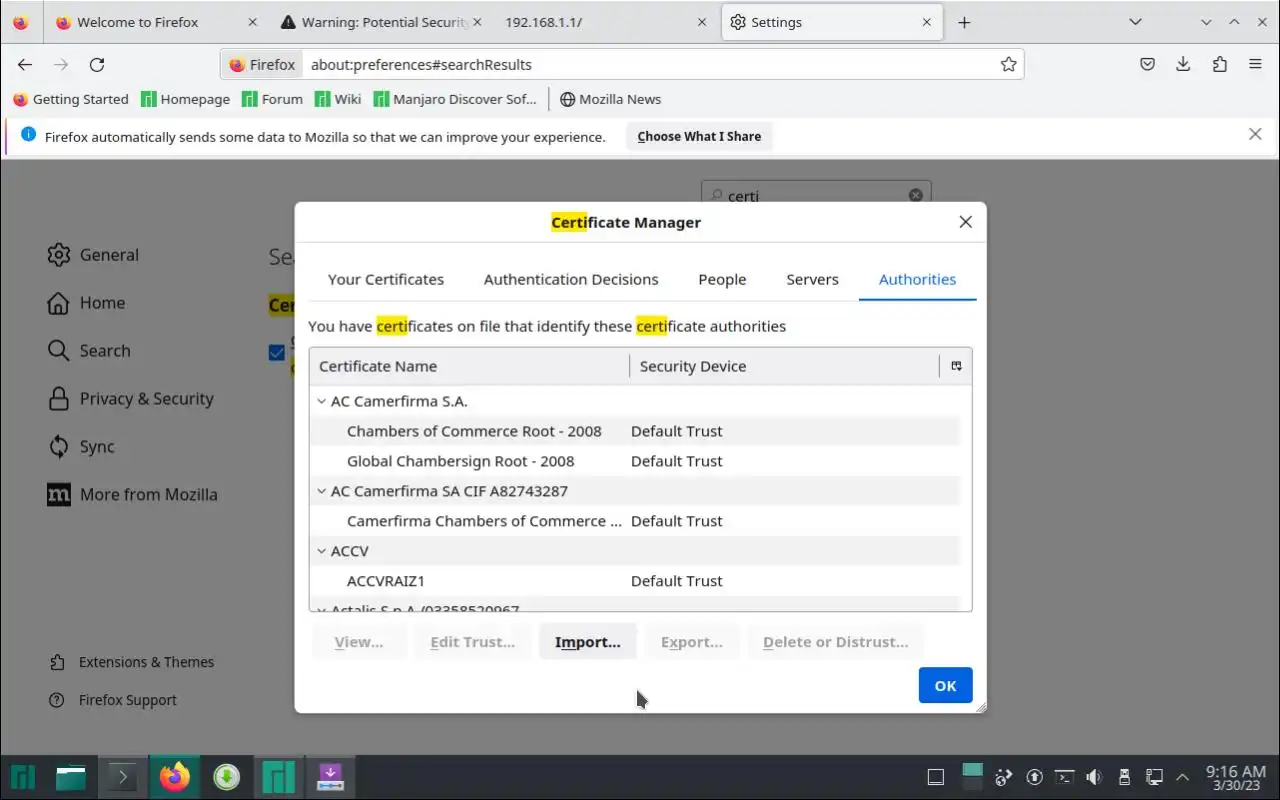Switch to Your Certificates tab
Screen dimensions: 1280x800
[386, 279]
